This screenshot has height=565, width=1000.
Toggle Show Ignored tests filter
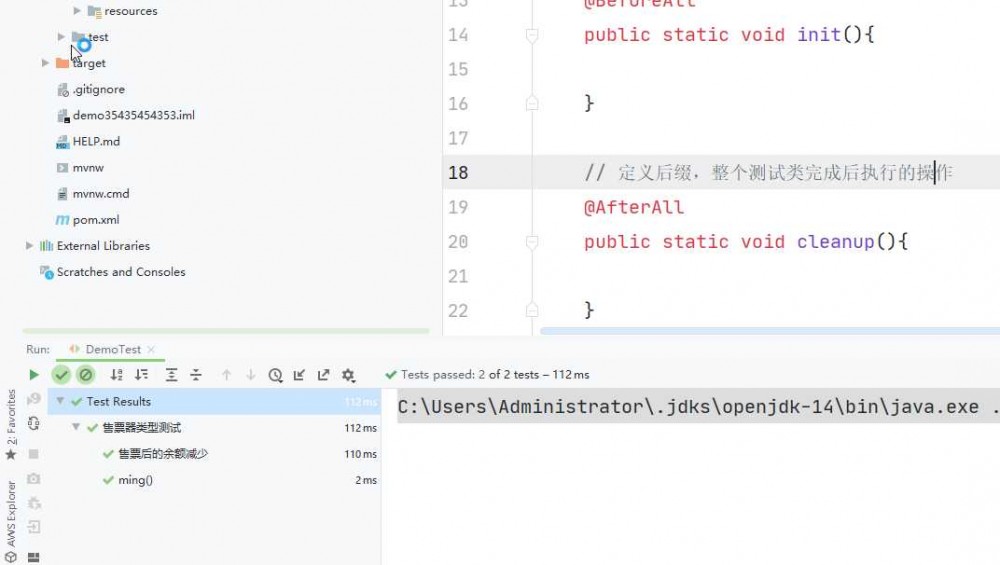pos(85,375)
